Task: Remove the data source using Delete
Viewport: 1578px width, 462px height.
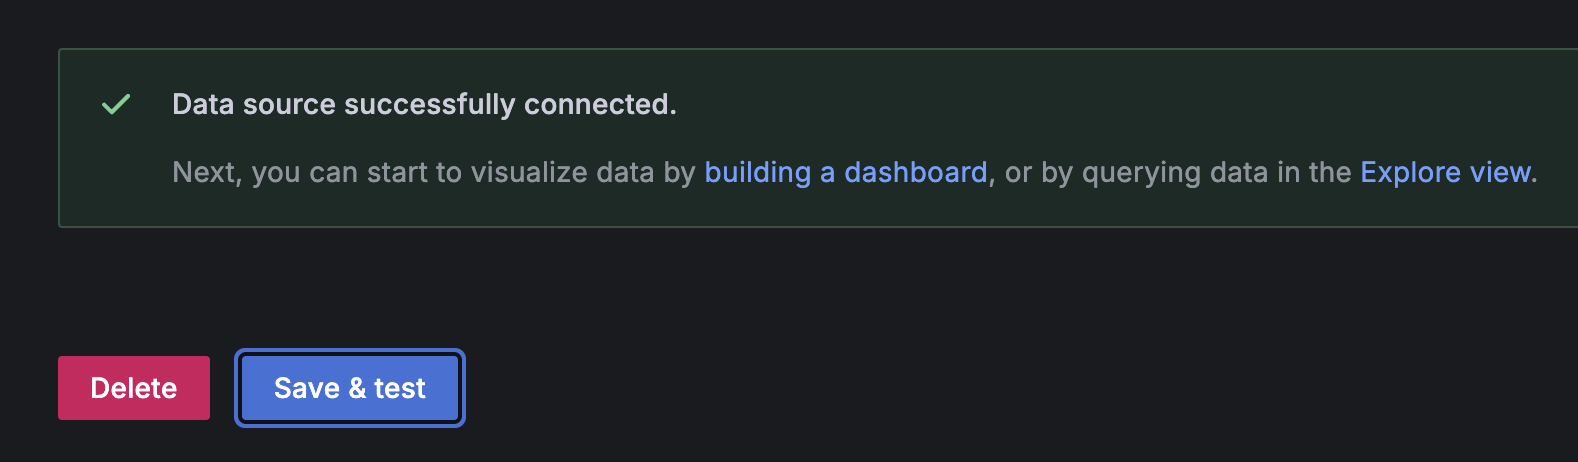Action: (134, 388)
